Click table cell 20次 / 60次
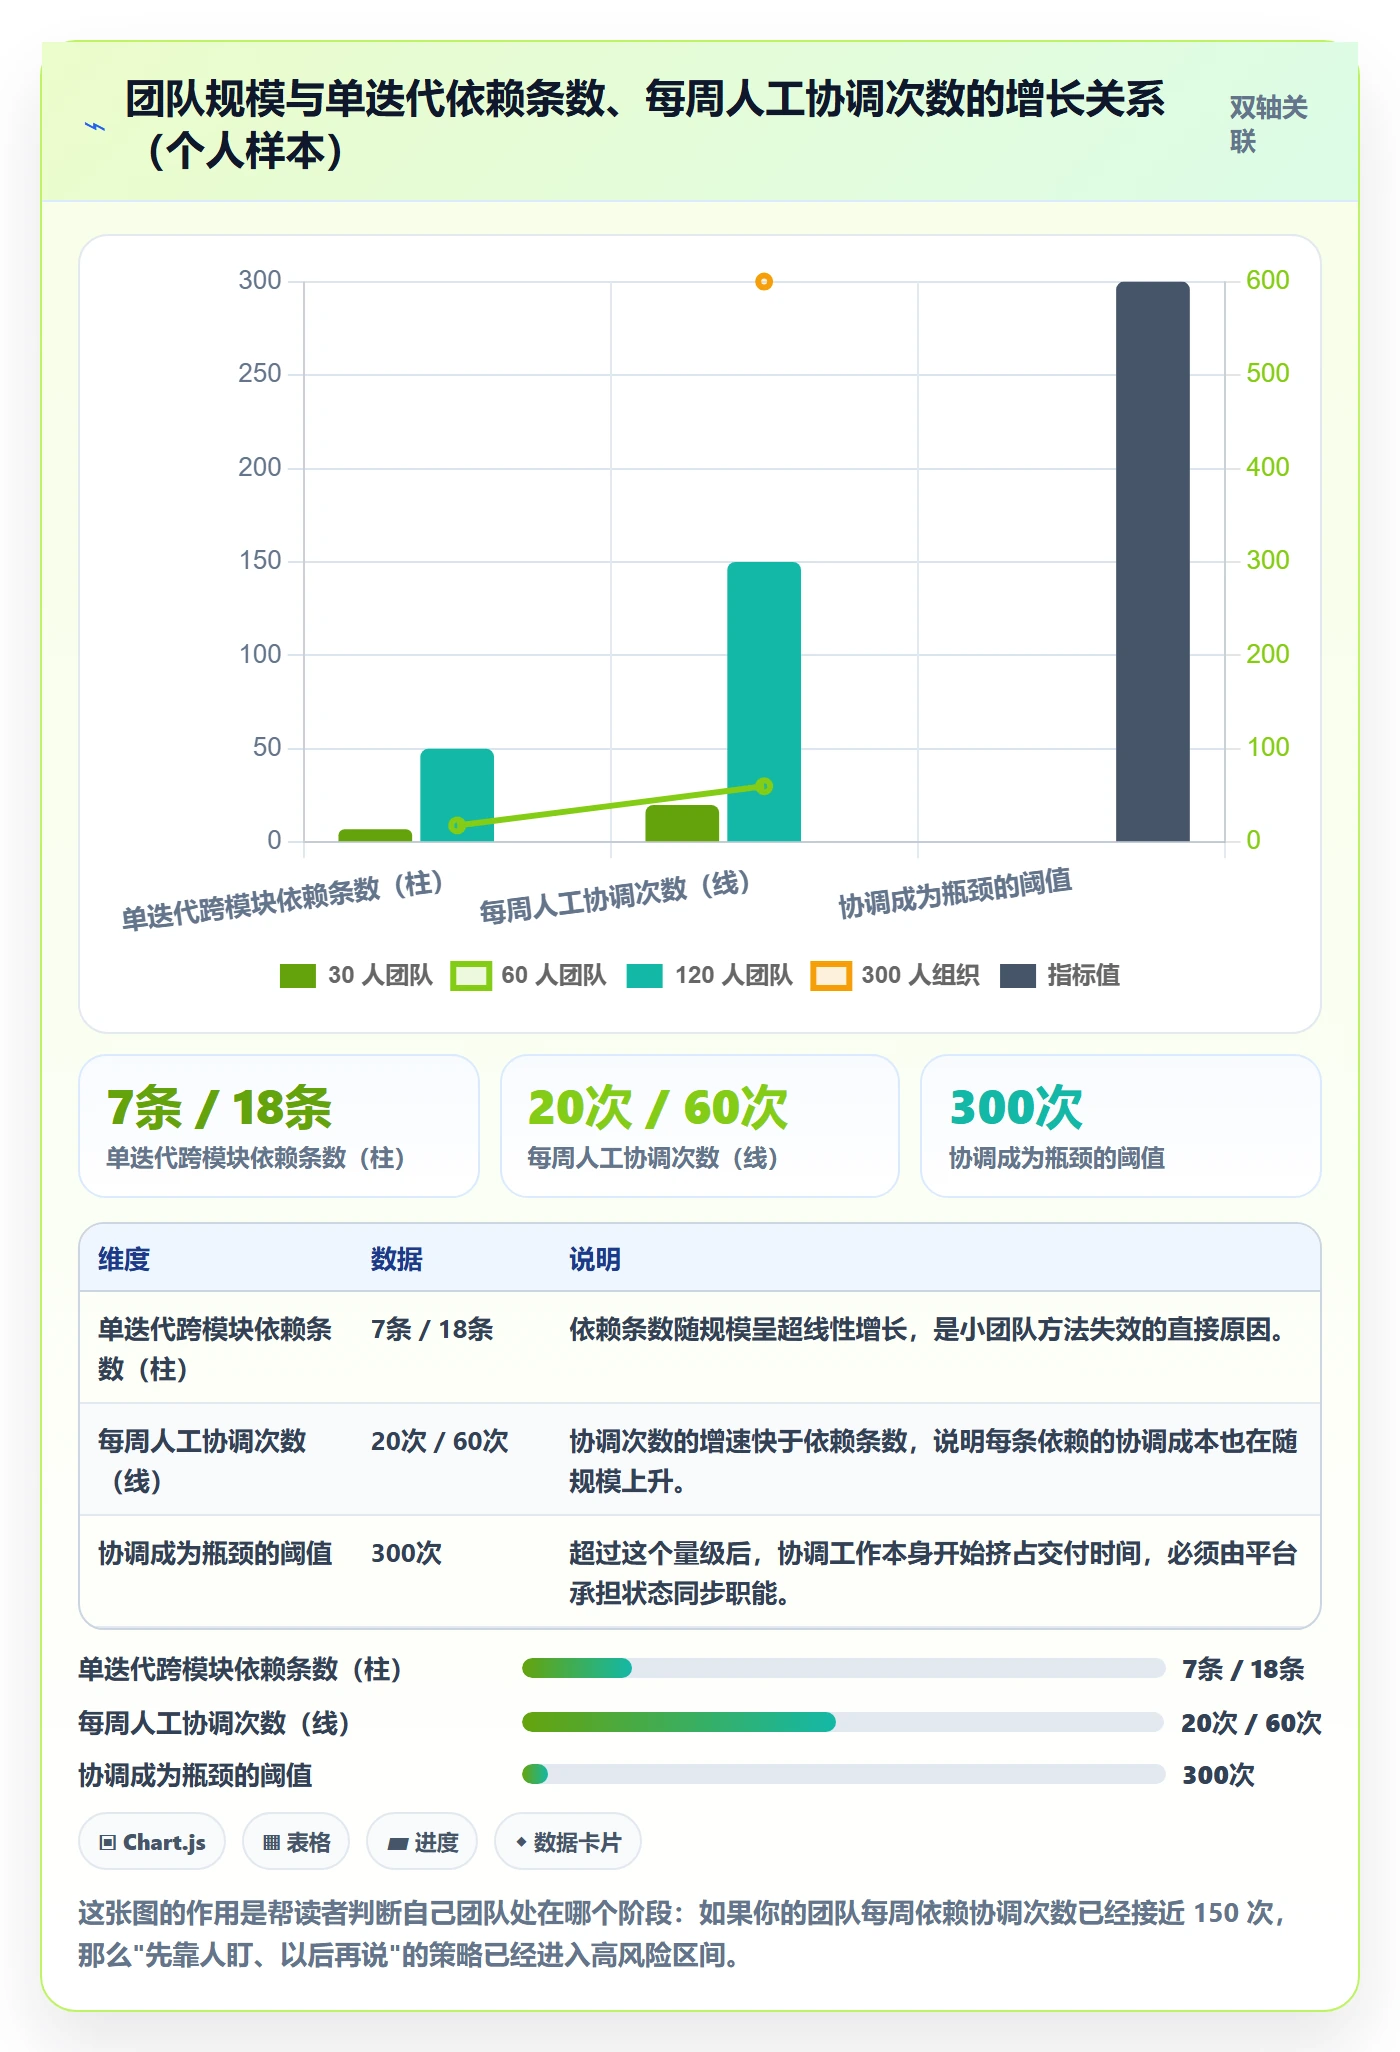Screen dimensions: 1400x2052 coord(440,1441)
